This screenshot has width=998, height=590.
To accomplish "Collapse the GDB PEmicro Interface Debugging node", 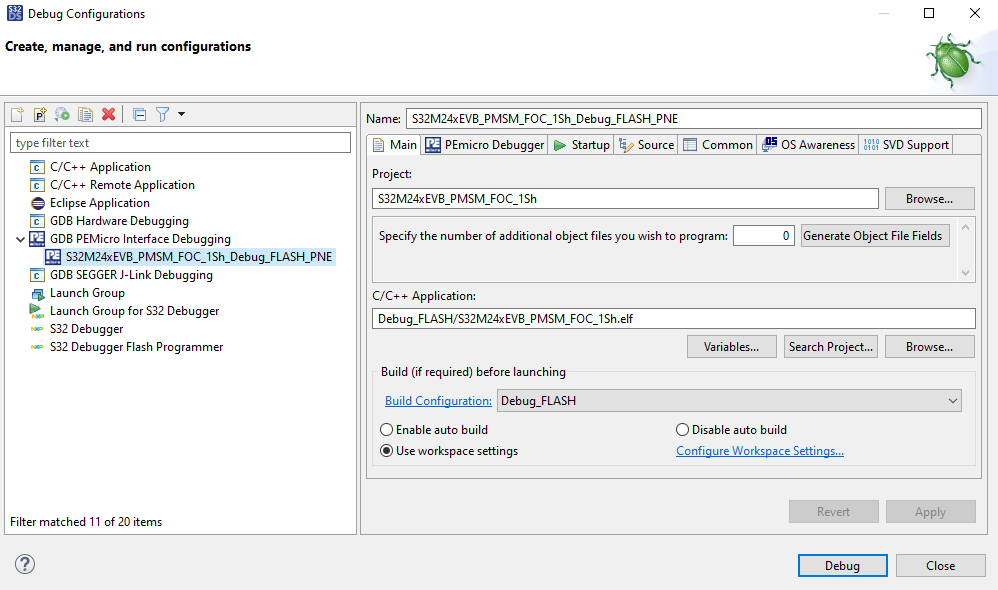I will coord(20,238).
